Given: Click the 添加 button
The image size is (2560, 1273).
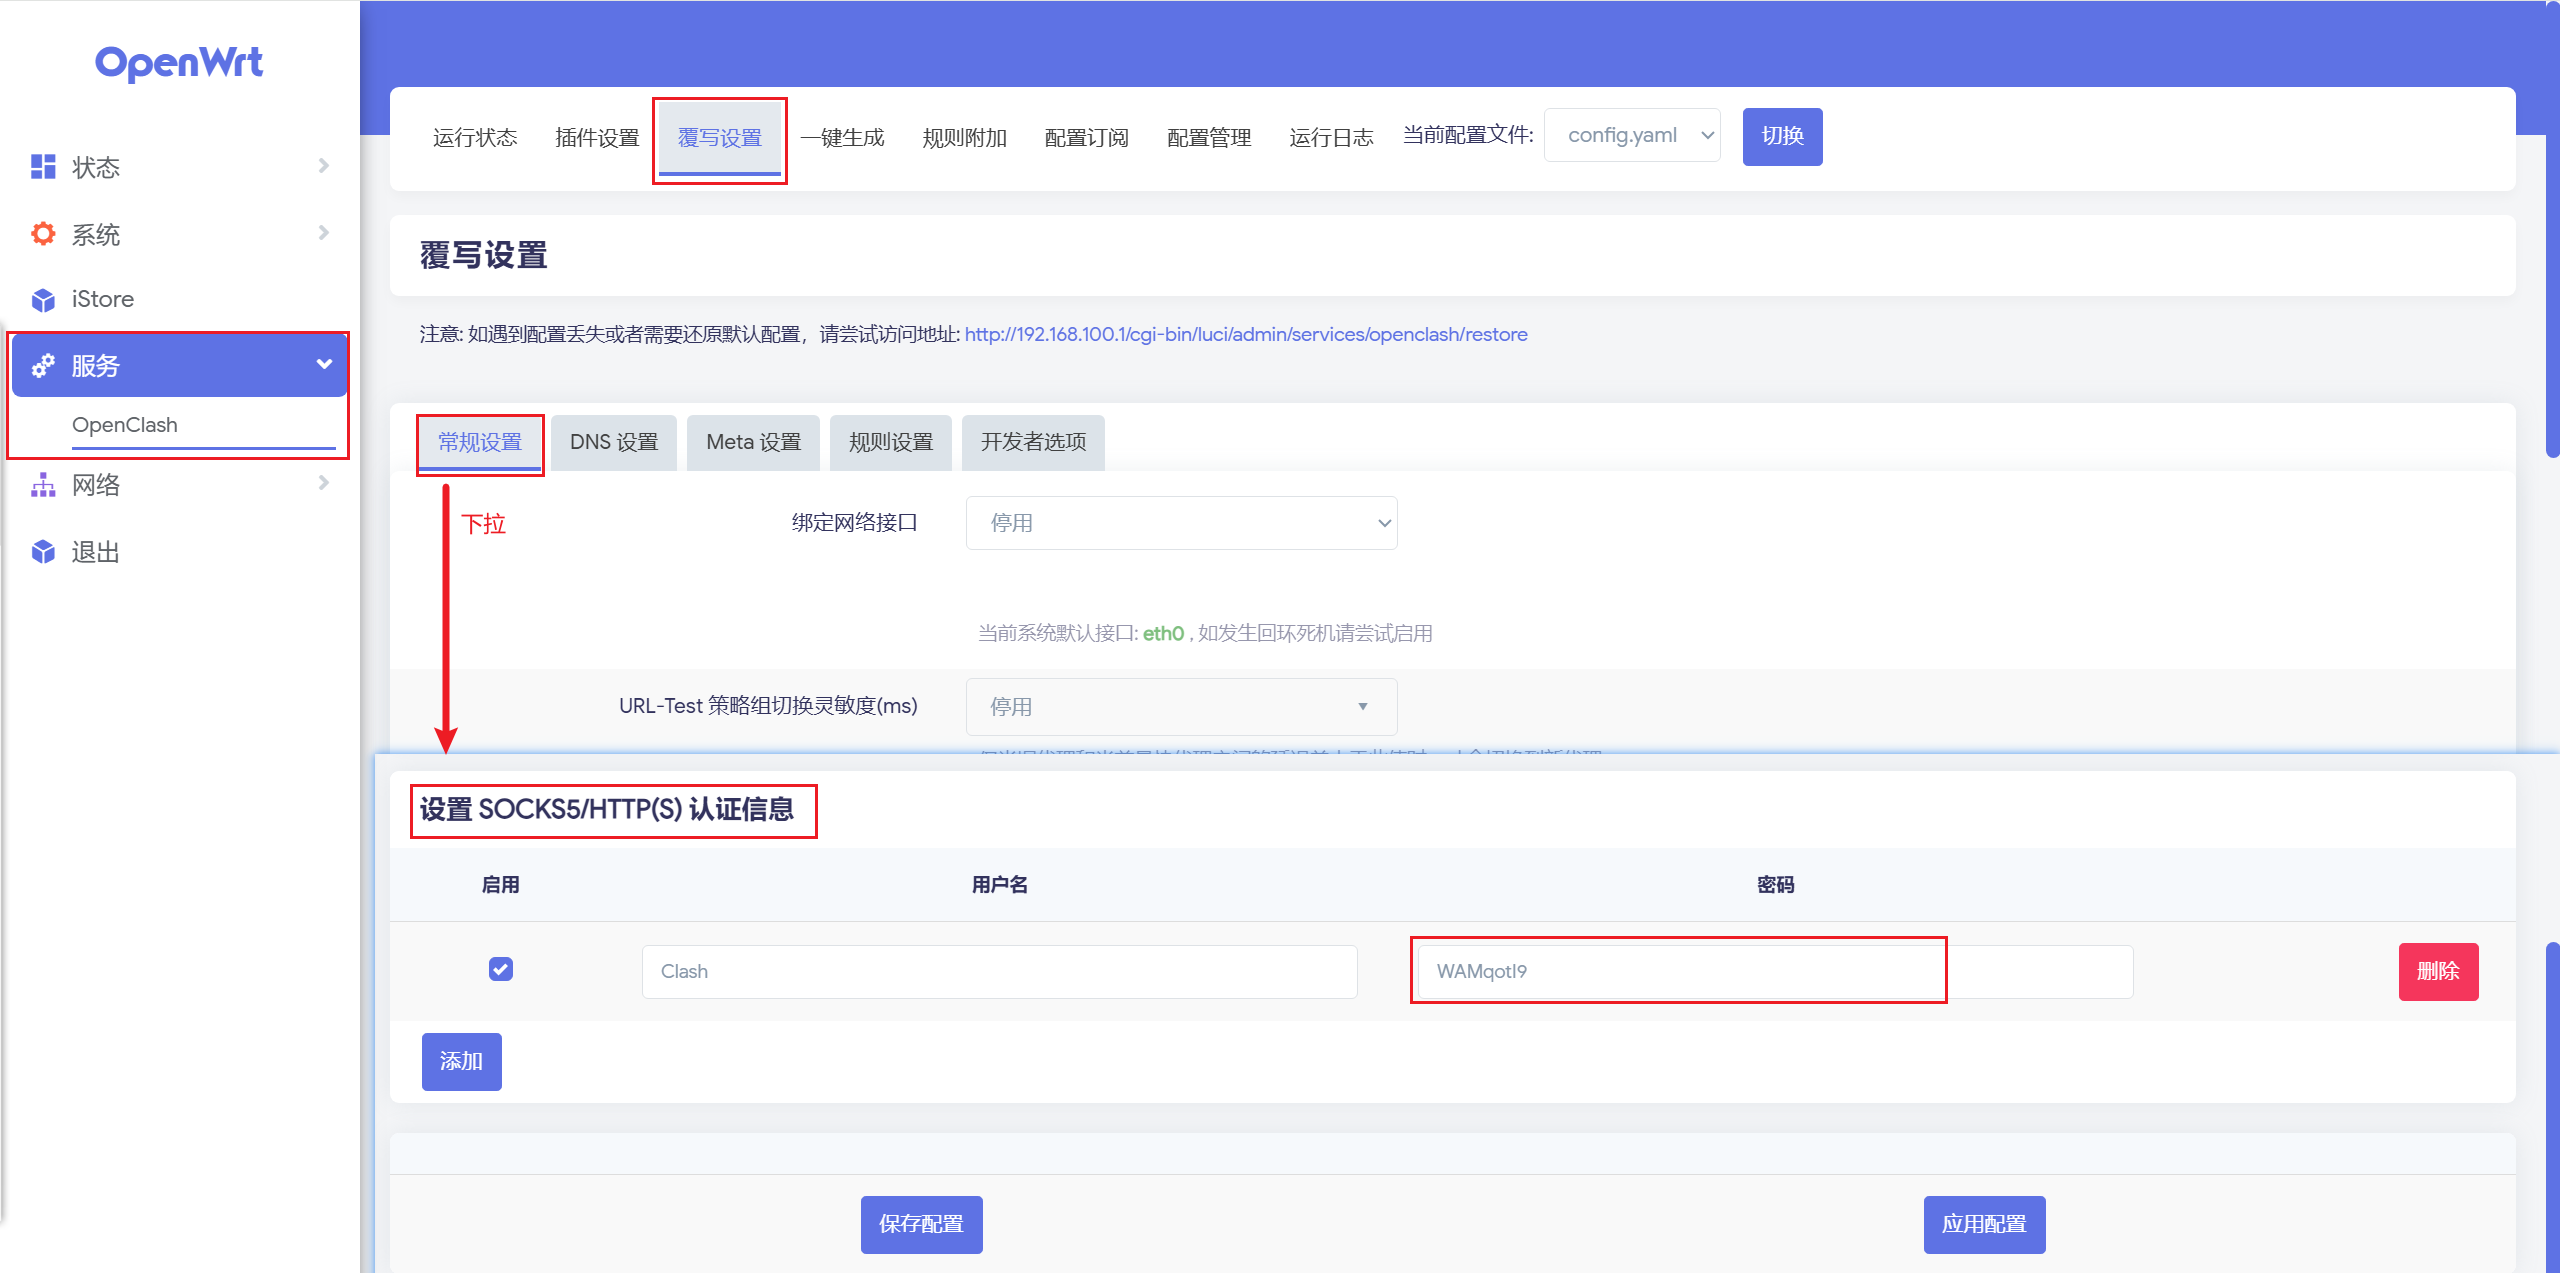Looking at the screenshot, I should pyautogui.click(x=461, y=1061).
